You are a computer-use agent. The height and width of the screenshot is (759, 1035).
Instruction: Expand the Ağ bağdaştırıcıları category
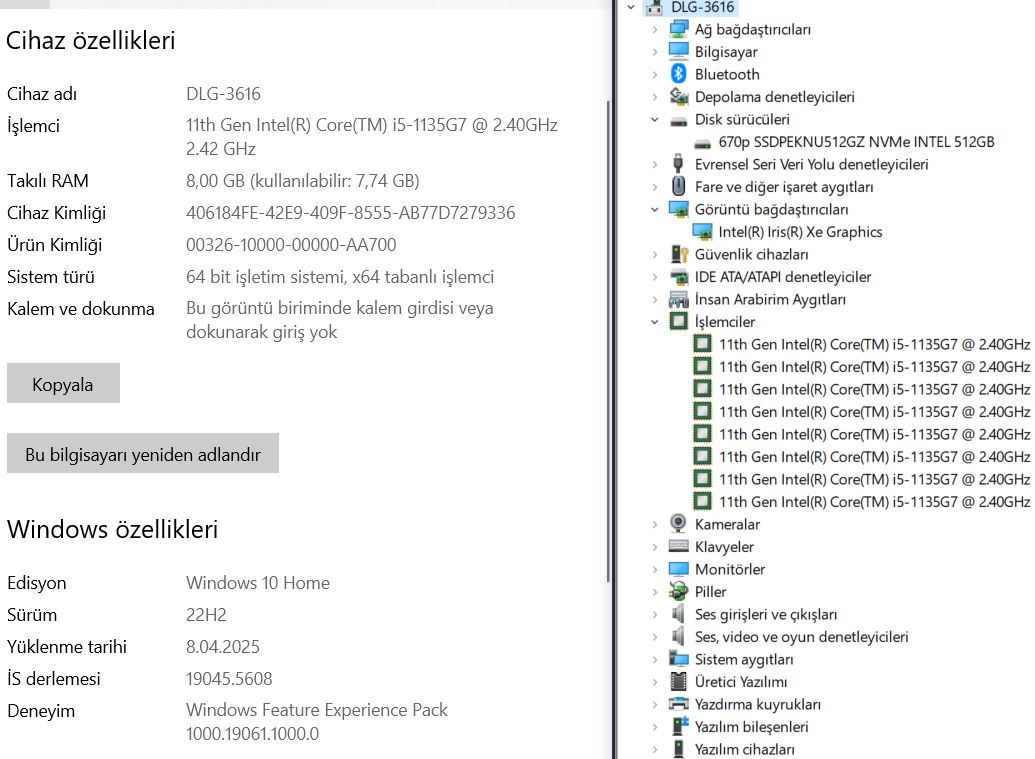pos(655,30)
